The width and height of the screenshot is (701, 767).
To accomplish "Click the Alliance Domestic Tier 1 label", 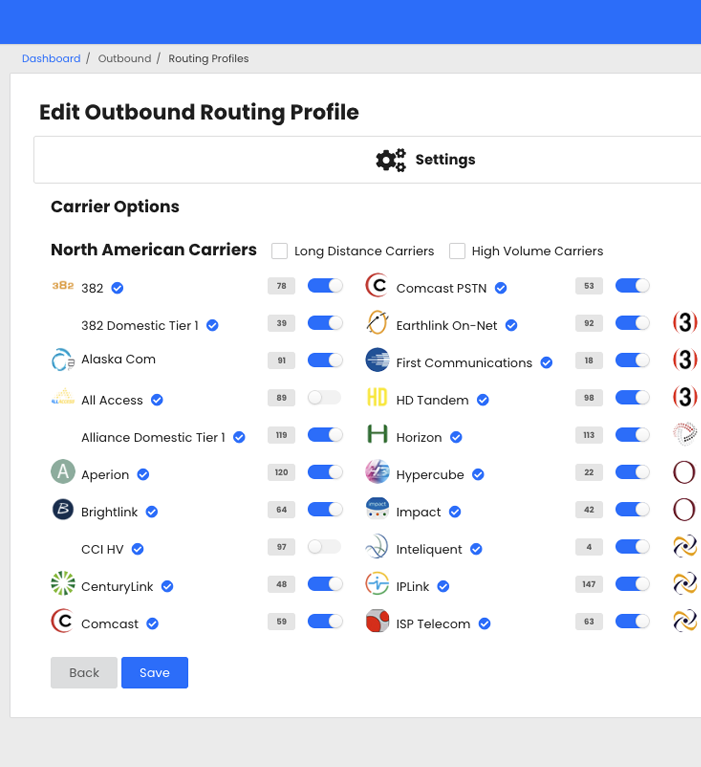I will point(153,437).
